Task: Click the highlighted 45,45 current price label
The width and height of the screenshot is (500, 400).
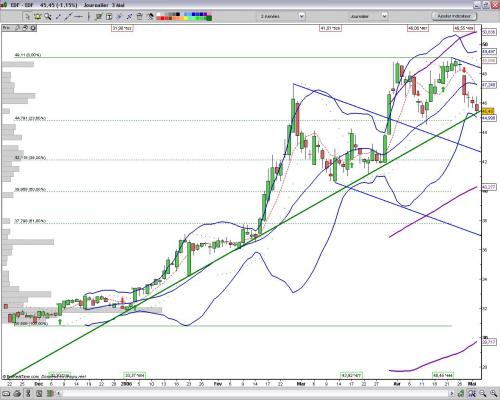Action: click(x=488, y=111)
